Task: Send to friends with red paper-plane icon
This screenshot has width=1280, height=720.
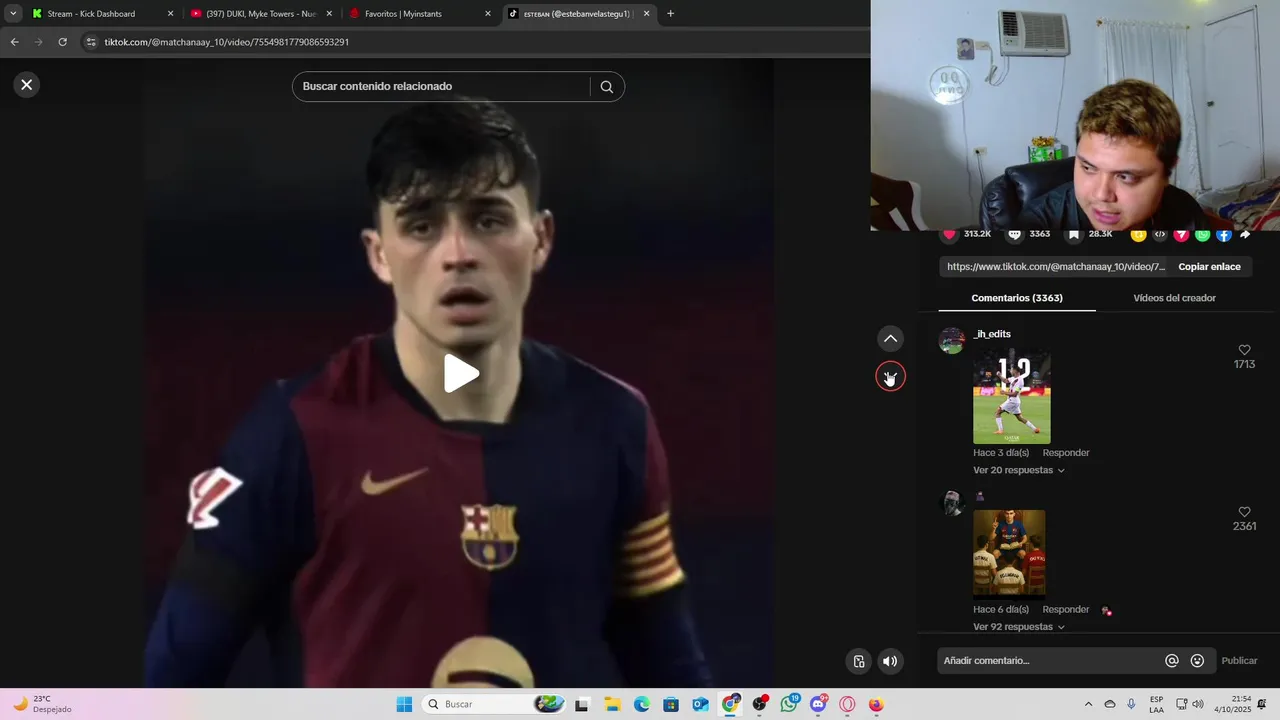Action: coord(1181,235)
